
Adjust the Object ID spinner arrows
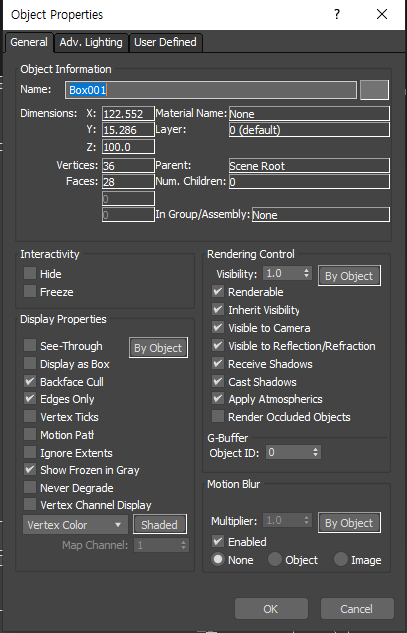pyautogui.click(x=316, y=453)
